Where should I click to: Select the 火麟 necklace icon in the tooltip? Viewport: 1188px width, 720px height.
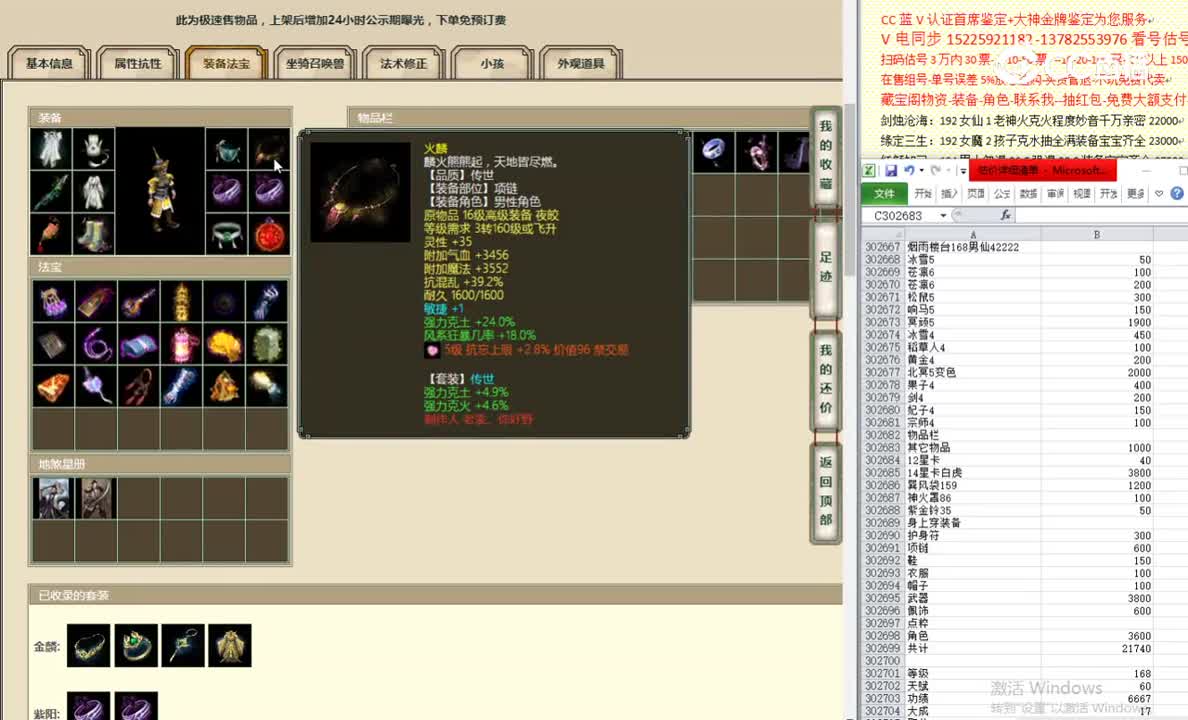pos(358,190)
